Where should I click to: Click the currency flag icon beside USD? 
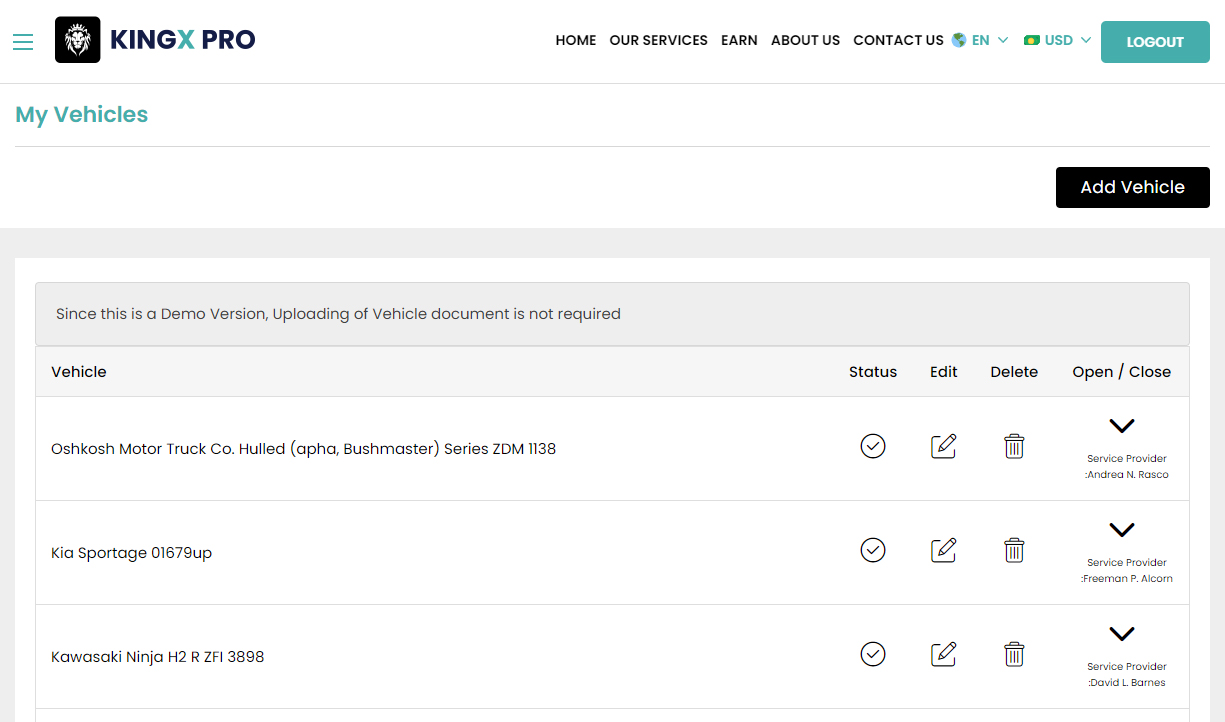coord(1032,41)
